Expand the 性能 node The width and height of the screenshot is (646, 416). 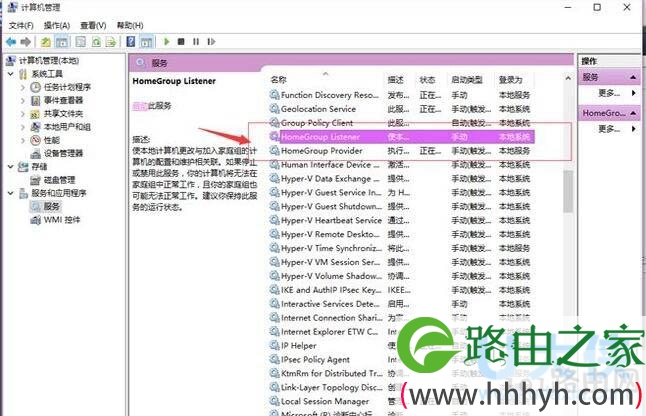pos(23,140)
